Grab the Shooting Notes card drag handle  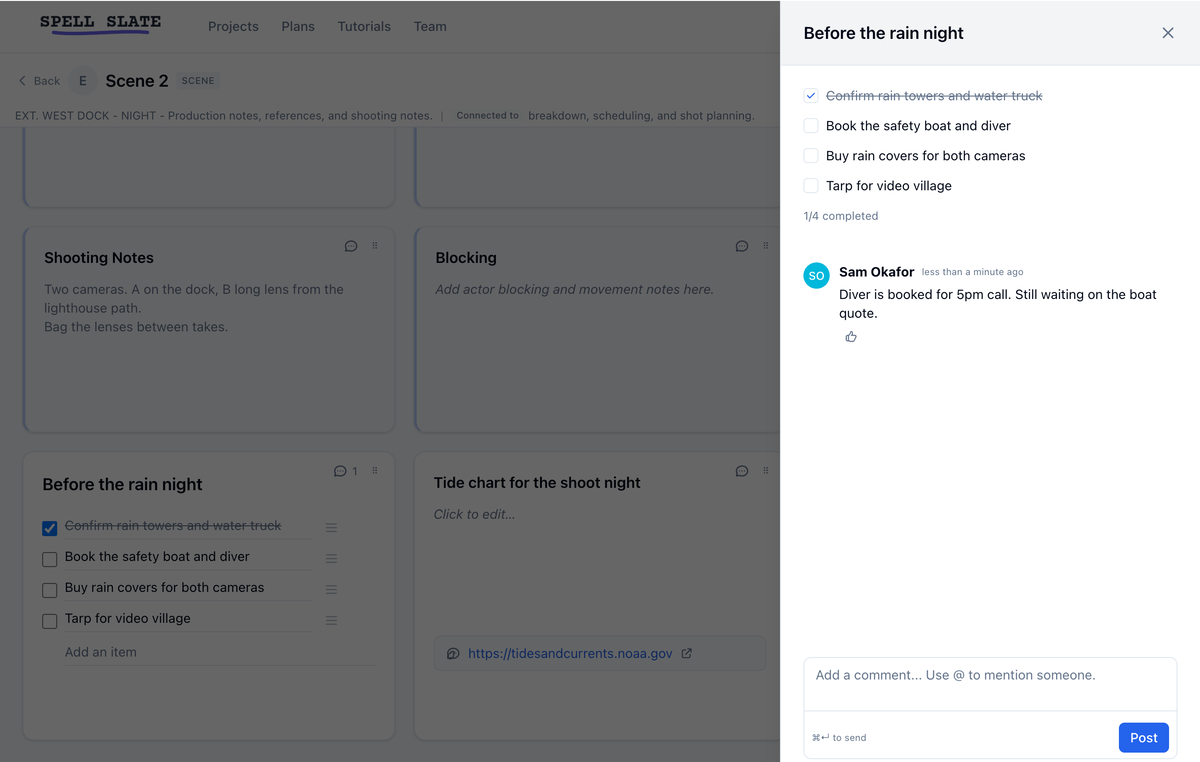tap(375, 246)
